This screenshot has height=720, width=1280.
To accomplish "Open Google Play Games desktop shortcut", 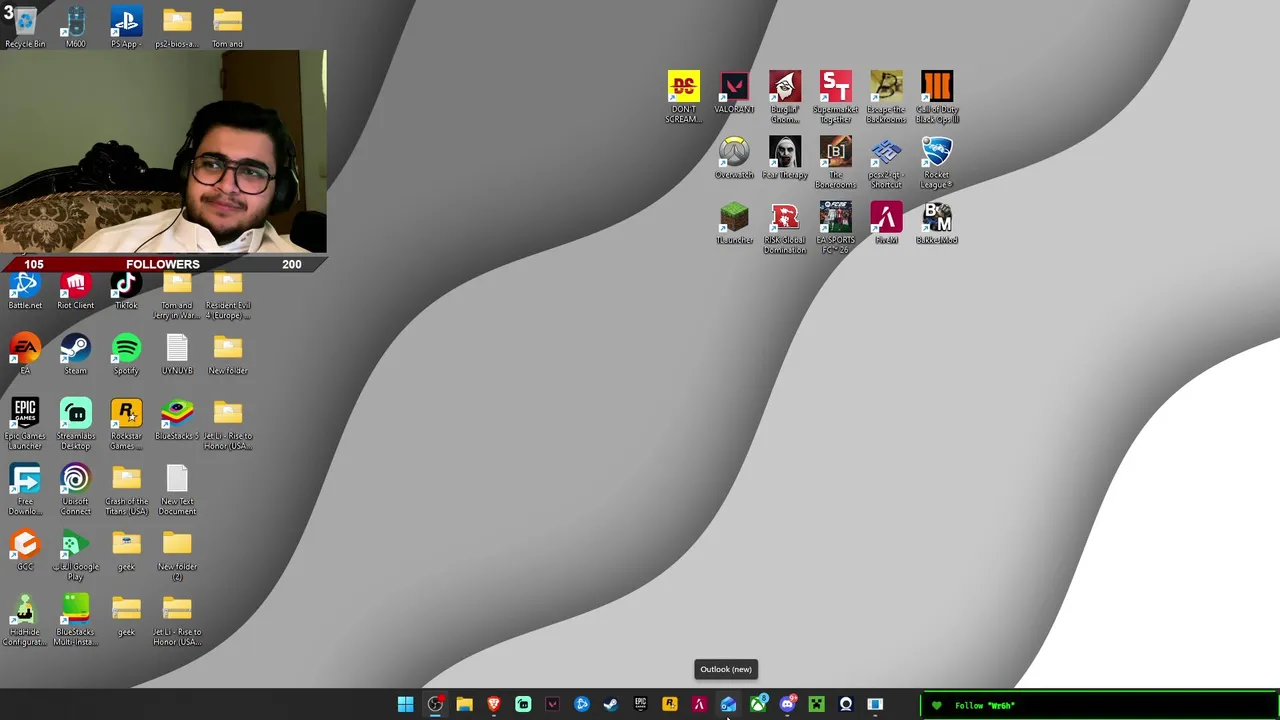I will pyautogui.click(x=76, y=555).
